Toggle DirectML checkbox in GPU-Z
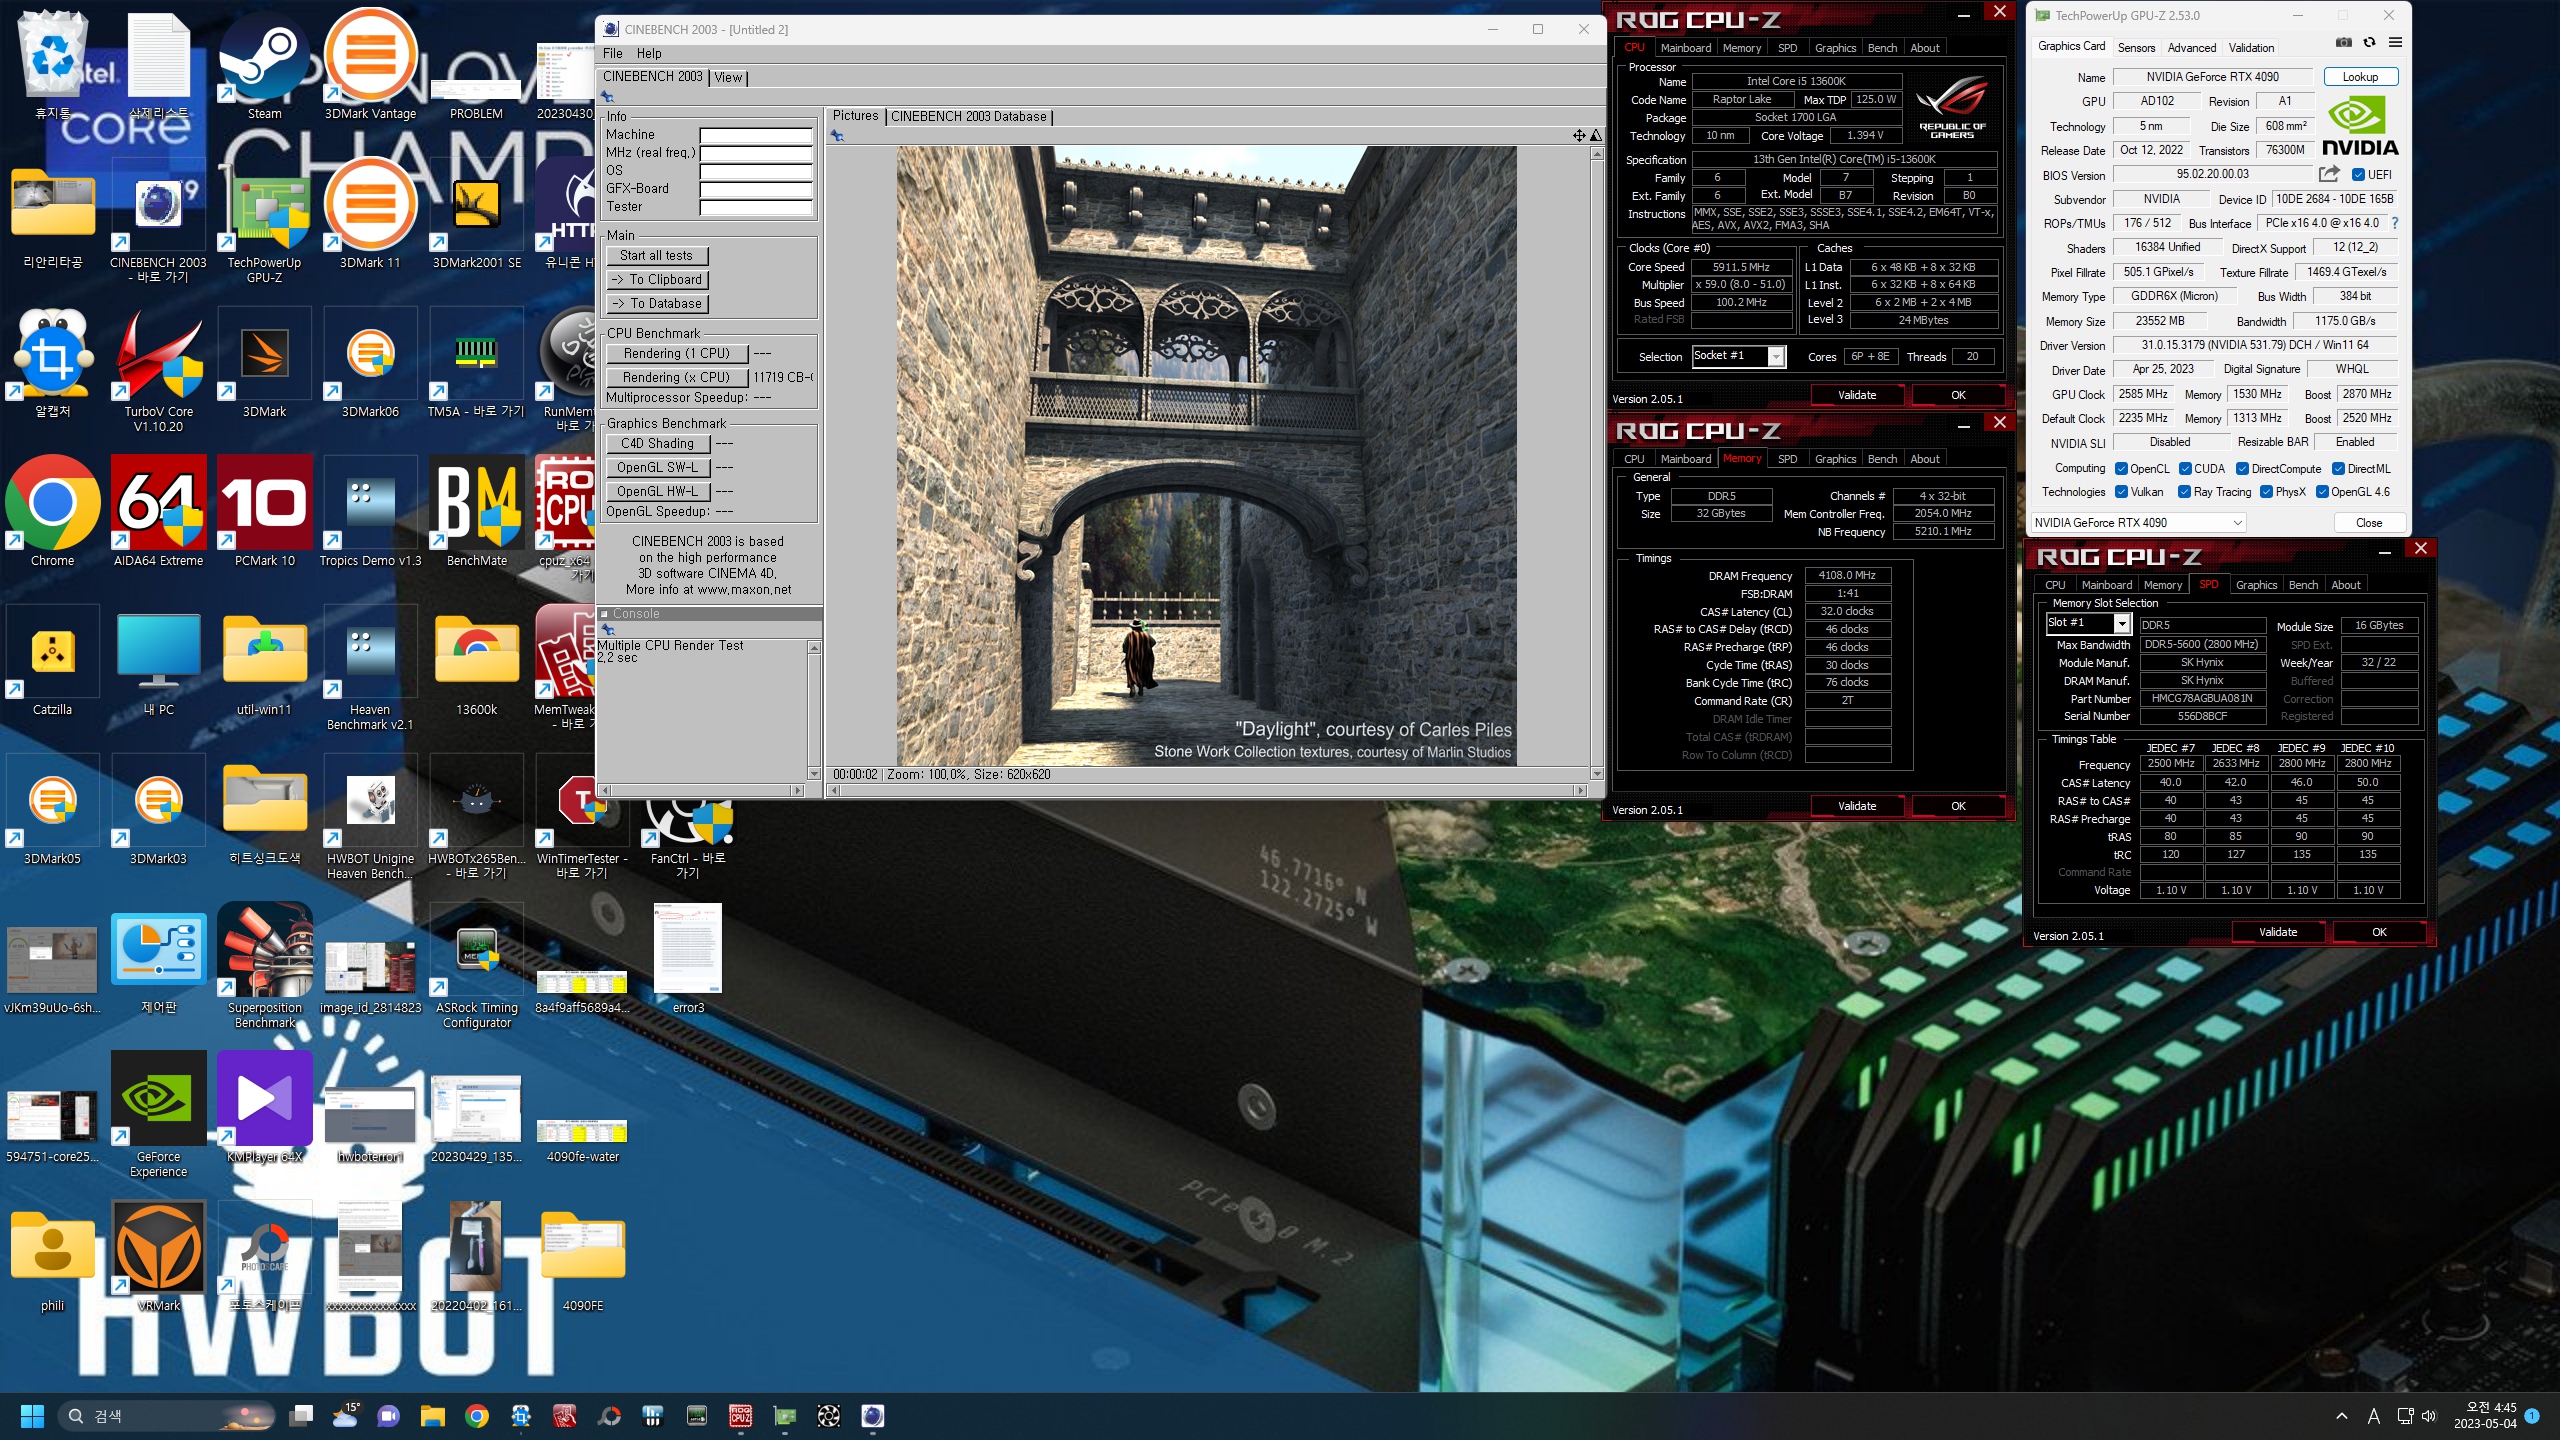Screen dimensions: 2560x1440 coord(2339,469)
